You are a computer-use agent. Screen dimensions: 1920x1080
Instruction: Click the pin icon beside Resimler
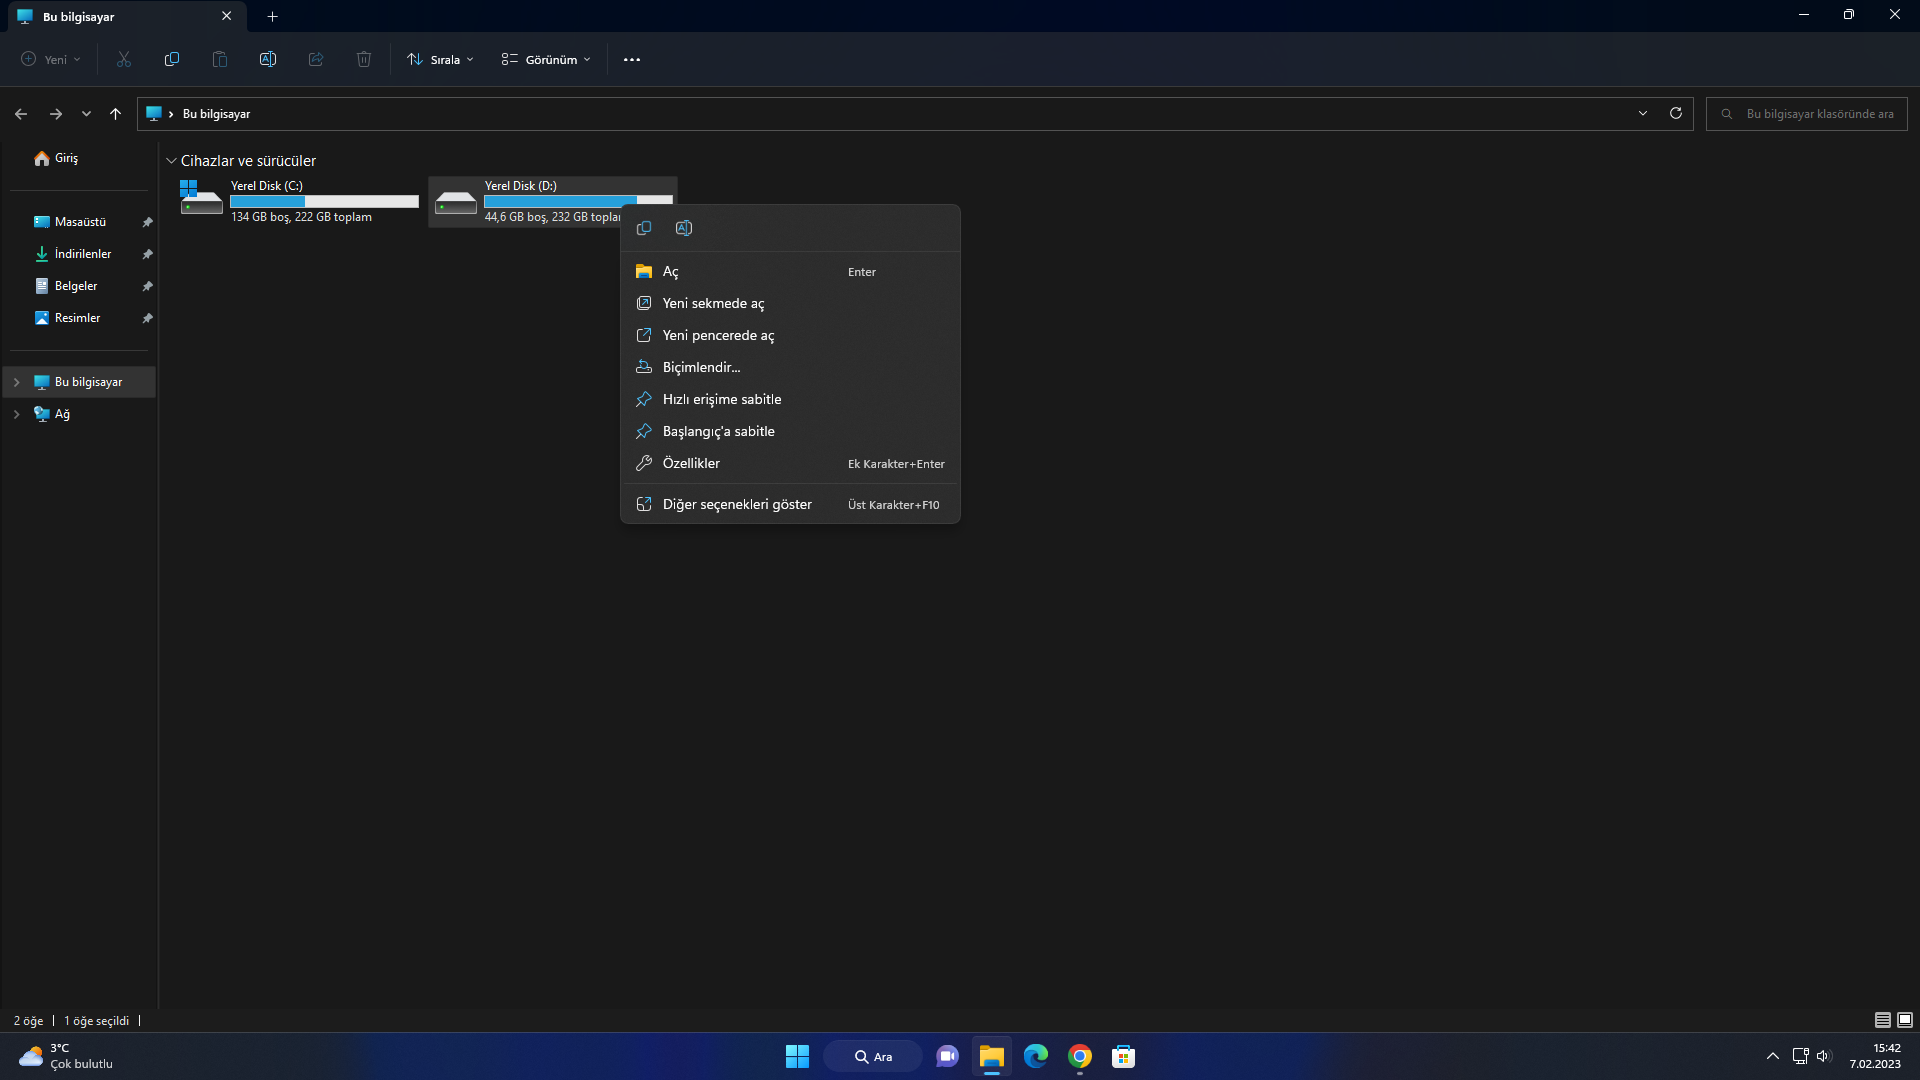(x=147, y=318)
